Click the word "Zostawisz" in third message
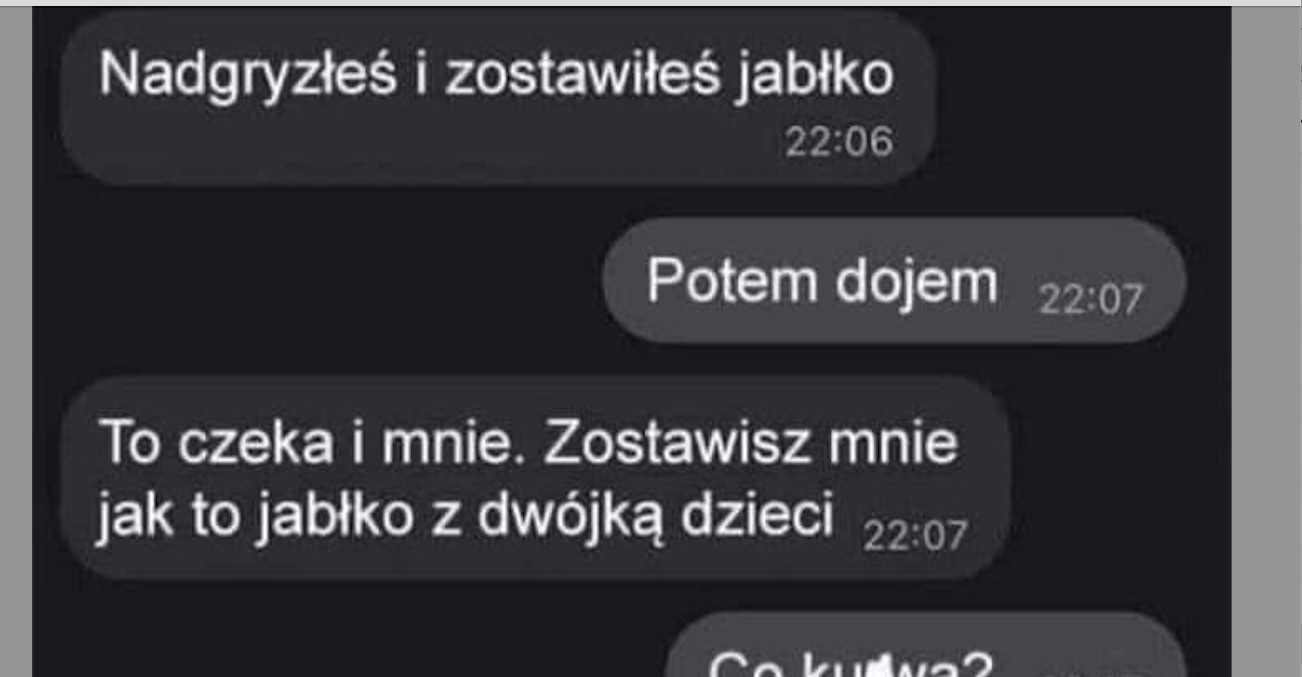 click(x=678, y=445)
